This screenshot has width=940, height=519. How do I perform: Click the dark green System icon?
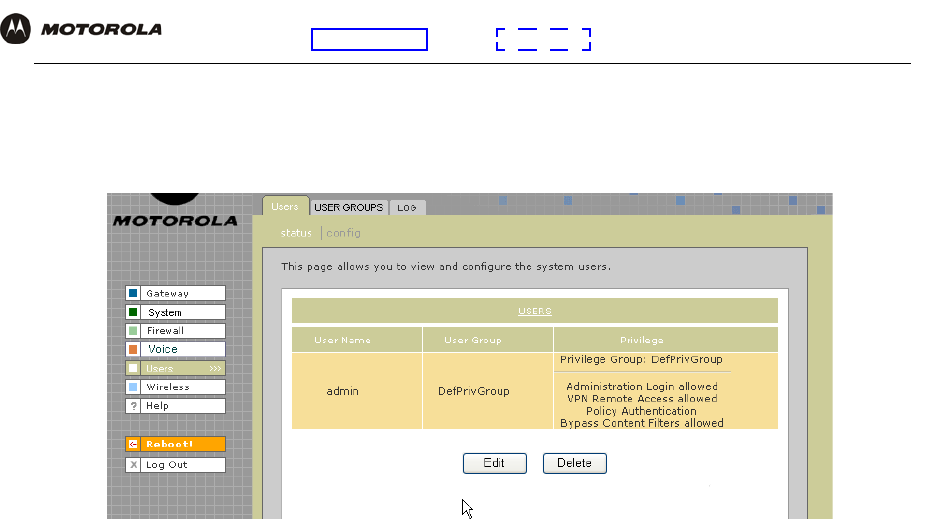[x=133, y=312]
